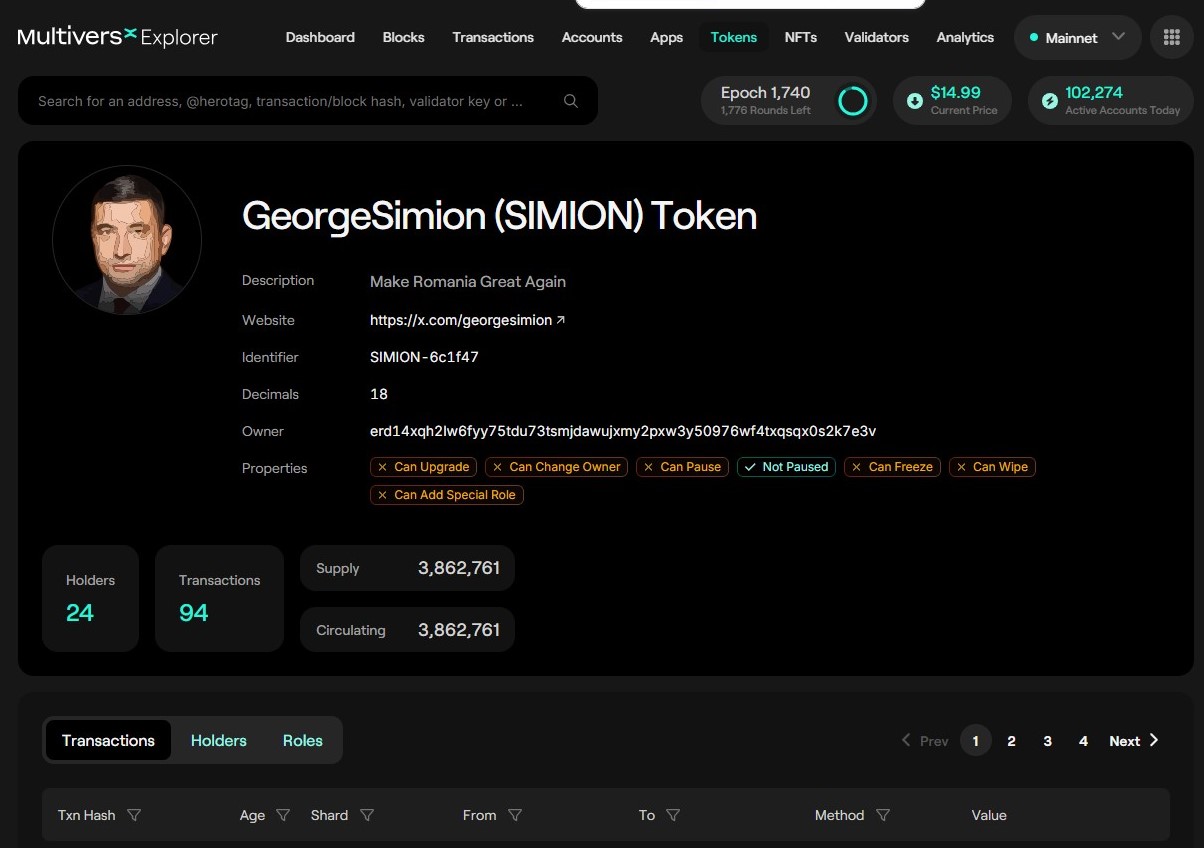The image size is (1204, 848).
Task: Click the Next page chevron arrow
Action: [x=1154, y=740]
